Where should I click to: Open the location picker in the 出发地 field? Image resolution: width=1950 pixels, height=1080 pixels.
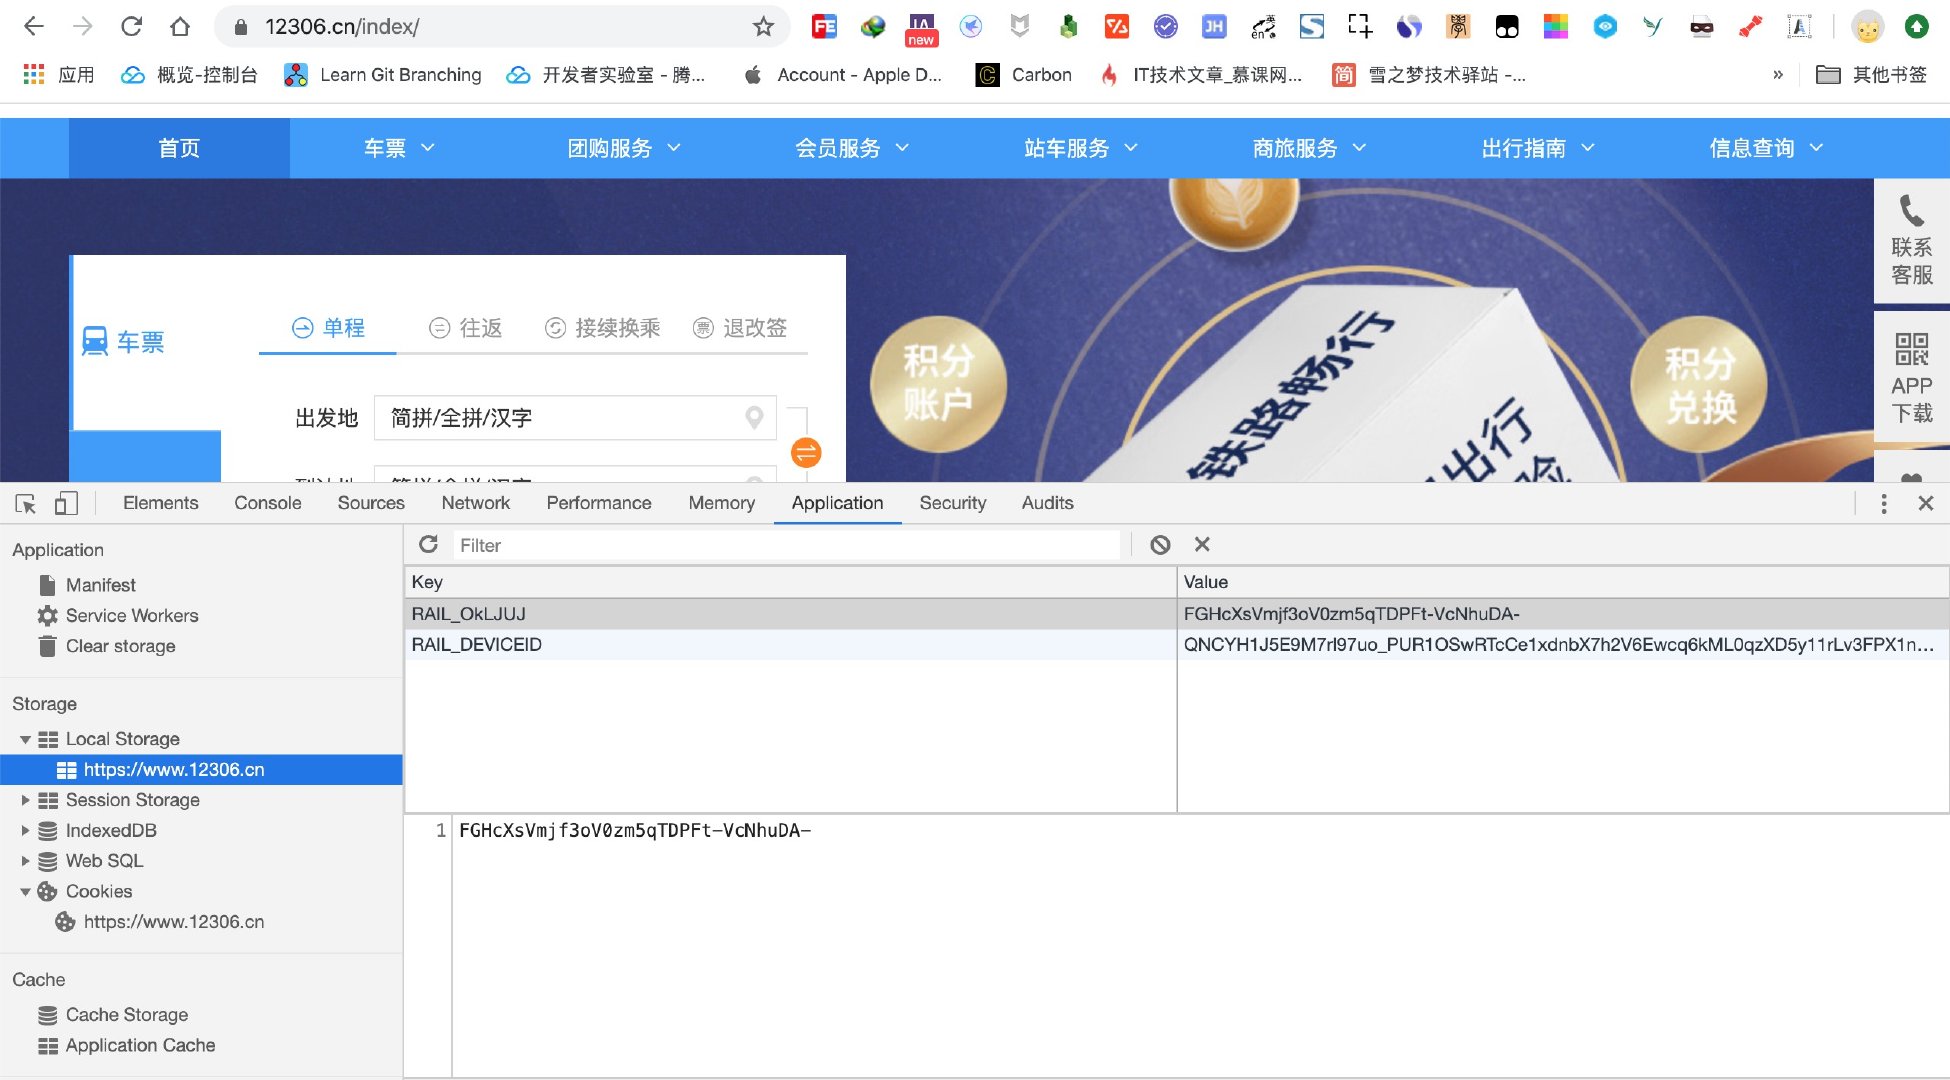(x=754, y=418)
